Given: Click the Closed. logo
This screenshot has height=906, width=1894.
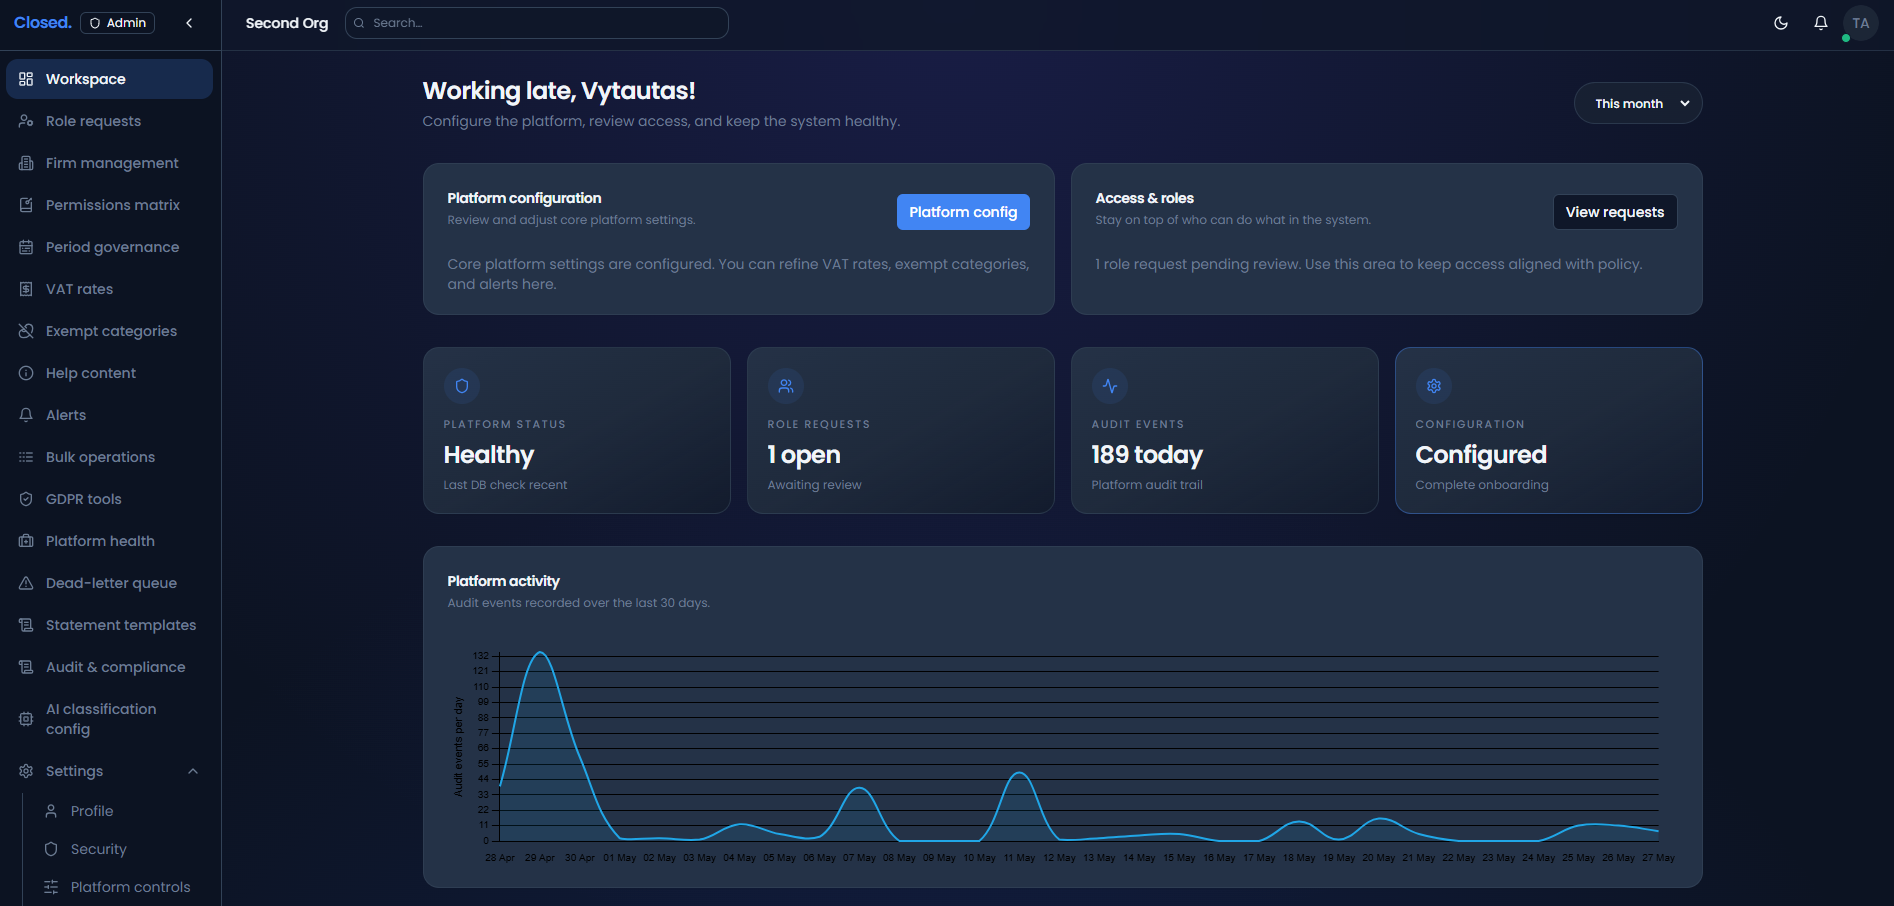Looking at the screenshot, I should coord(42,22).
